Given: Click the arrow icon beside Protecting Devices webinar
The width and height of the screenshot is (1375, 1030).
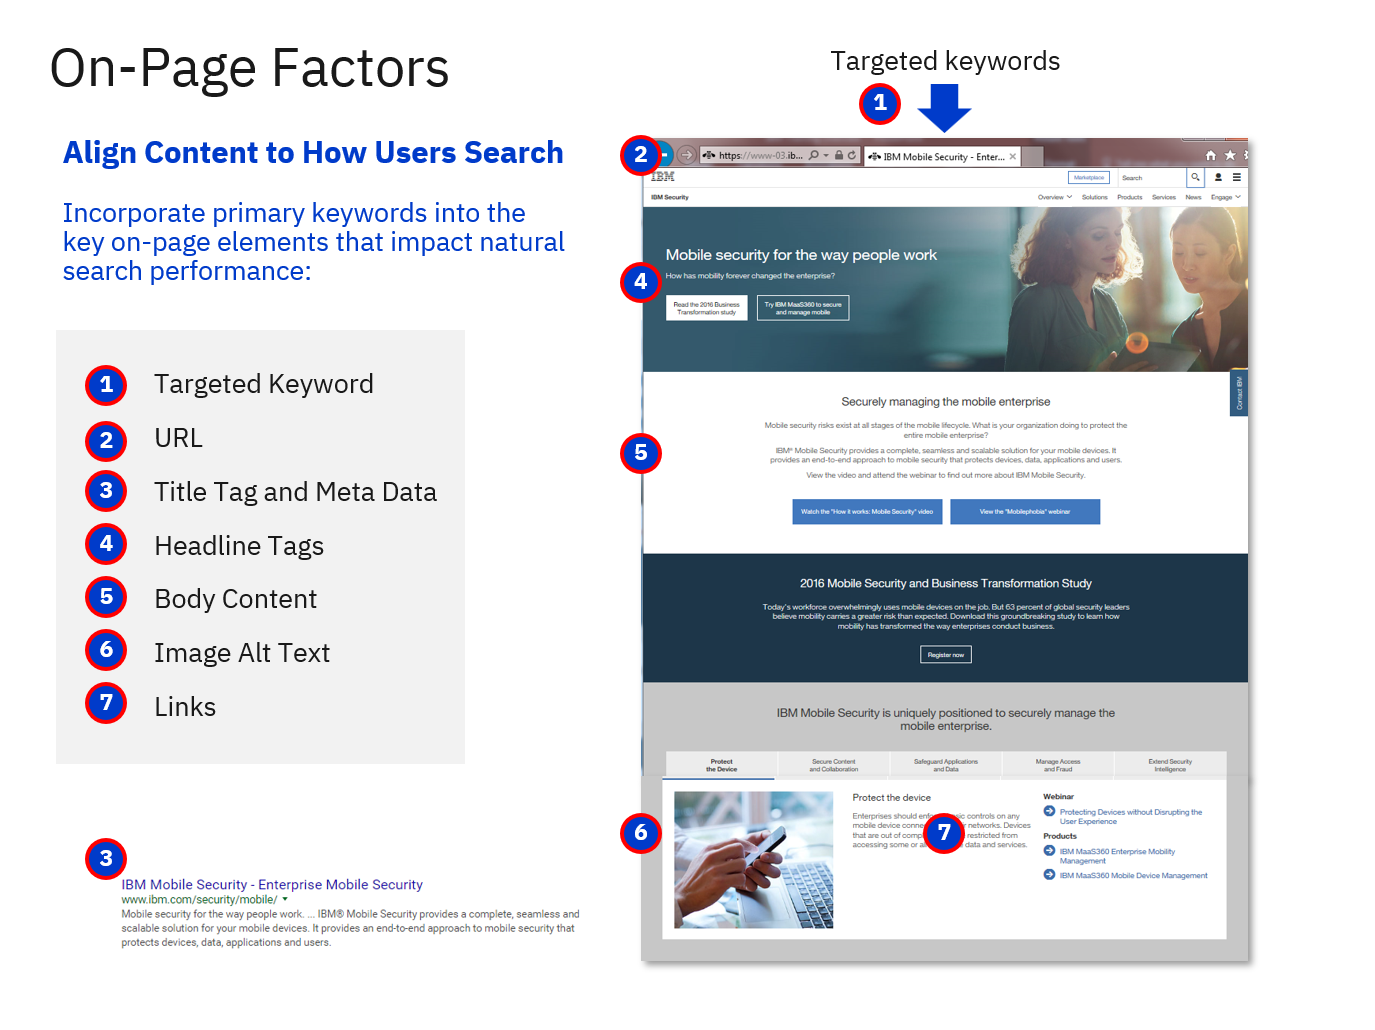Looking at the screenshot, I should tap(1049, 811).
